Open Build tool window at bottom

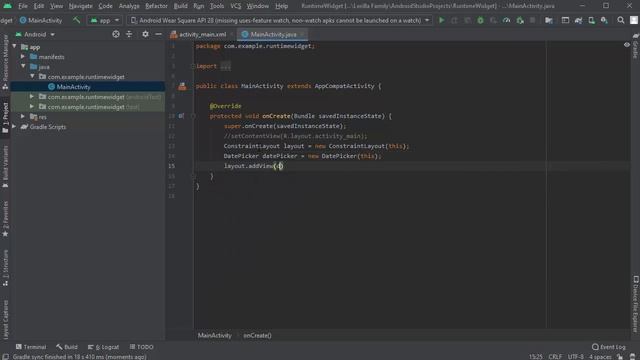click(67, 347)
